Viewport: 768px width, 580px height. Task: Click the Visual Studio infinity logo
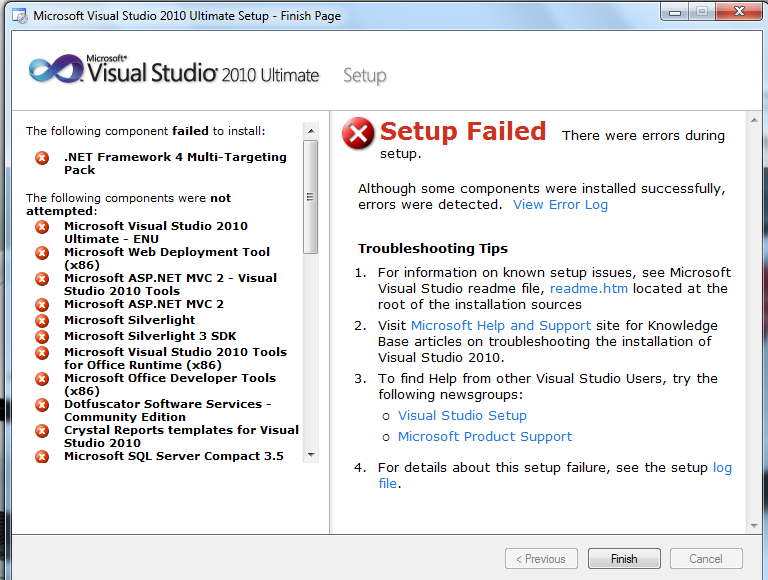point(56,70)
